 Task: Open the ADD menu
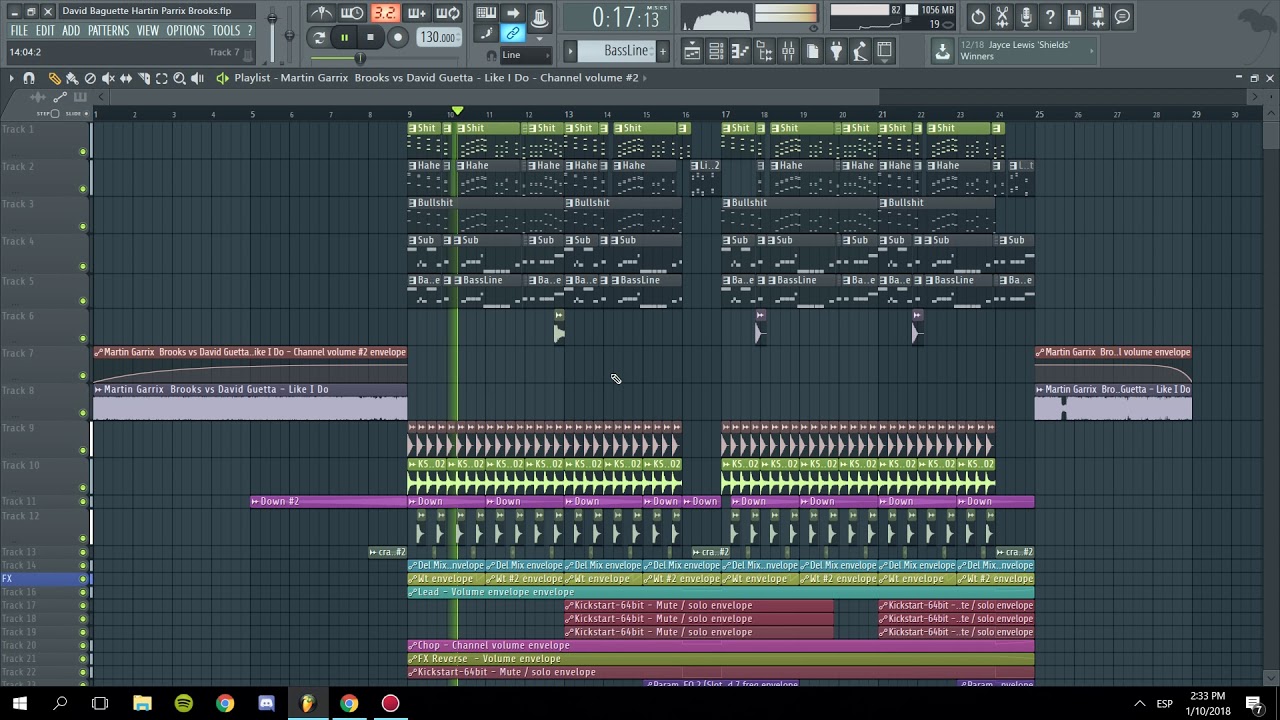tap(71, 31)
